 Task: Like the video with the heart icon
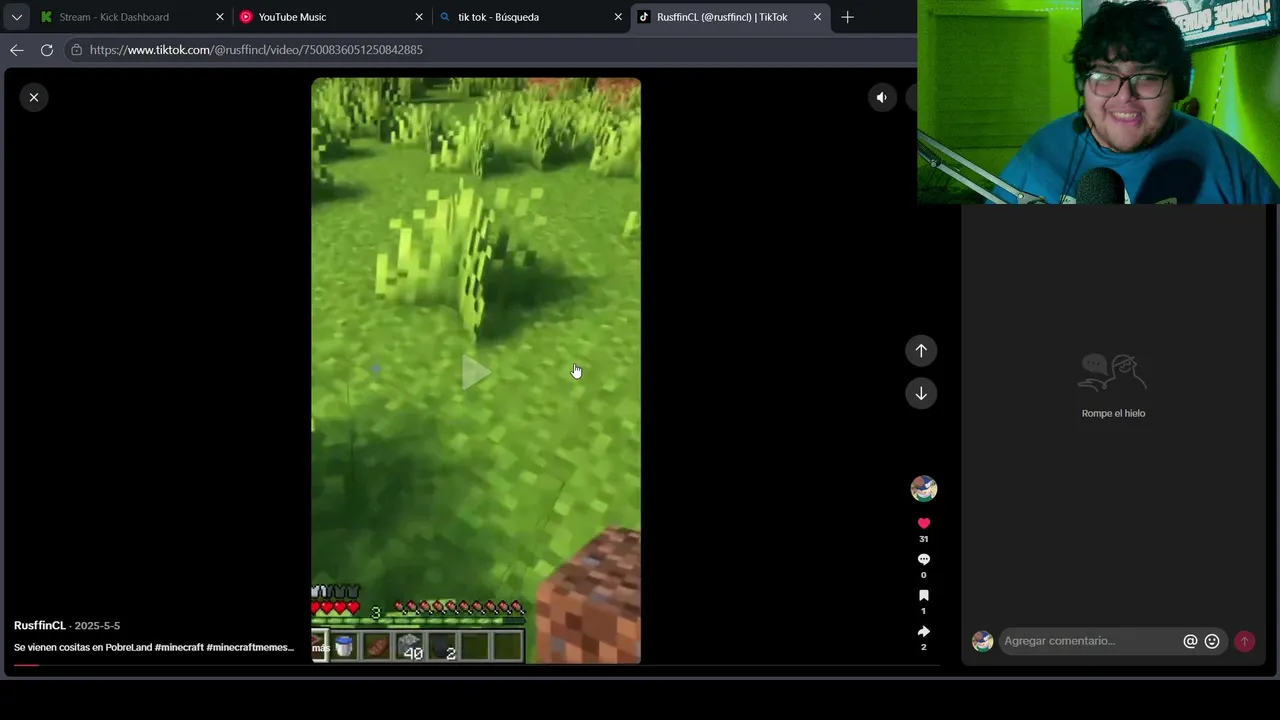pos(923,523)
